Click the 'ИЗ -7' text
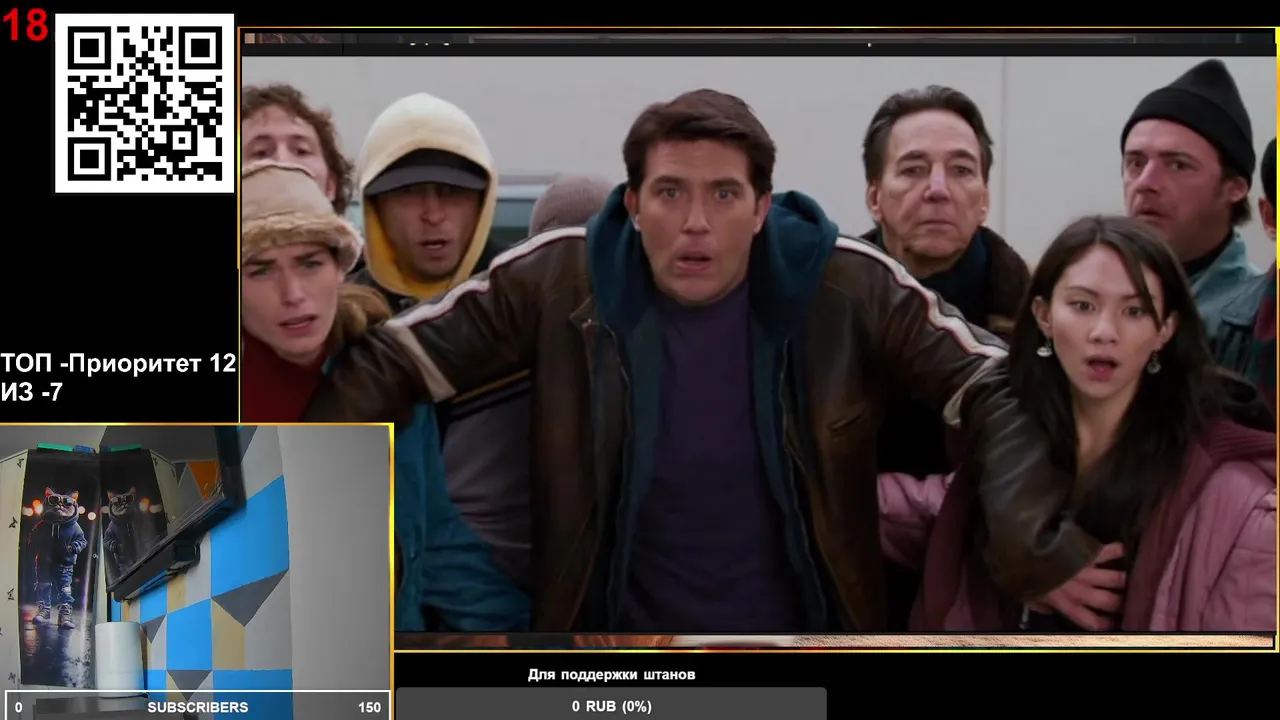 tap(31, 393)
